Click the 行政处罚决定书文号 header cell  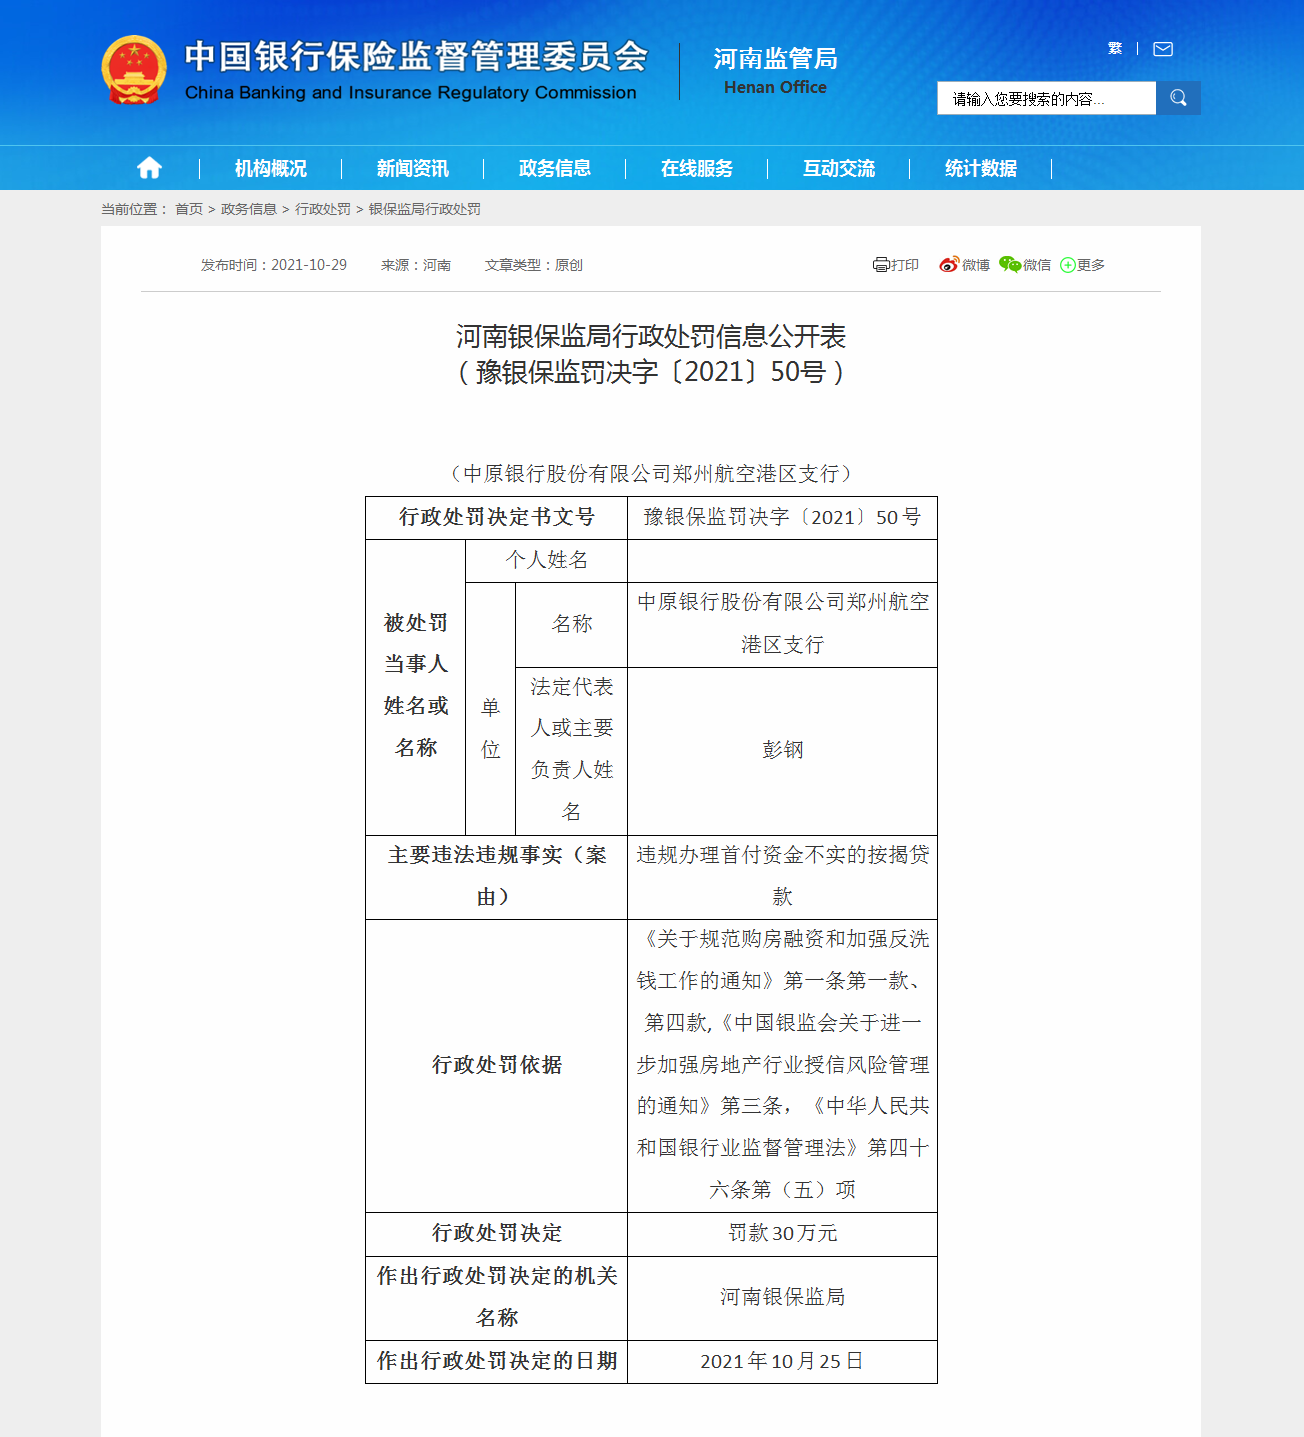pyautogui.click(x=497, y=518)
